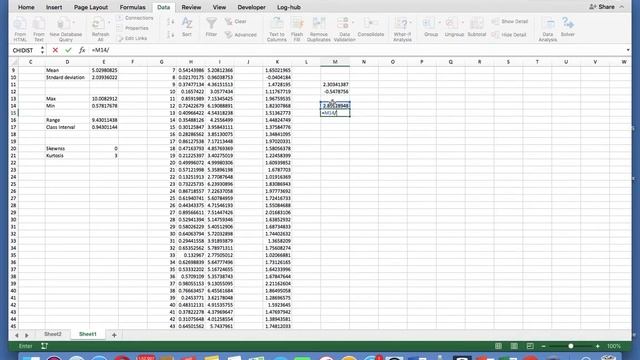Collapse the ribbon with the chevron
Screen dimensions: 640x360
(622, 7)
